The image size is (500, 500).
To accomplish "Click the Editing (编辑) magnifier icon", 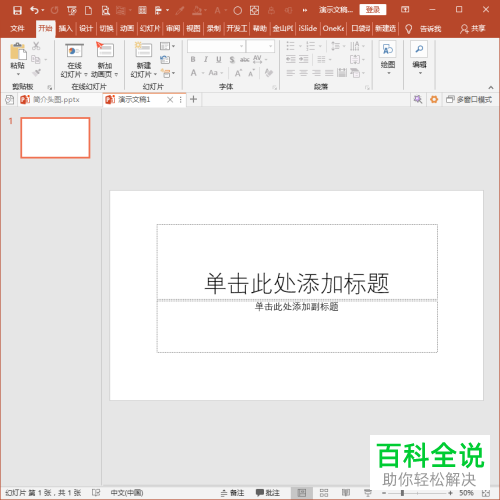I will pyautogui.click(x=419, y=49).
